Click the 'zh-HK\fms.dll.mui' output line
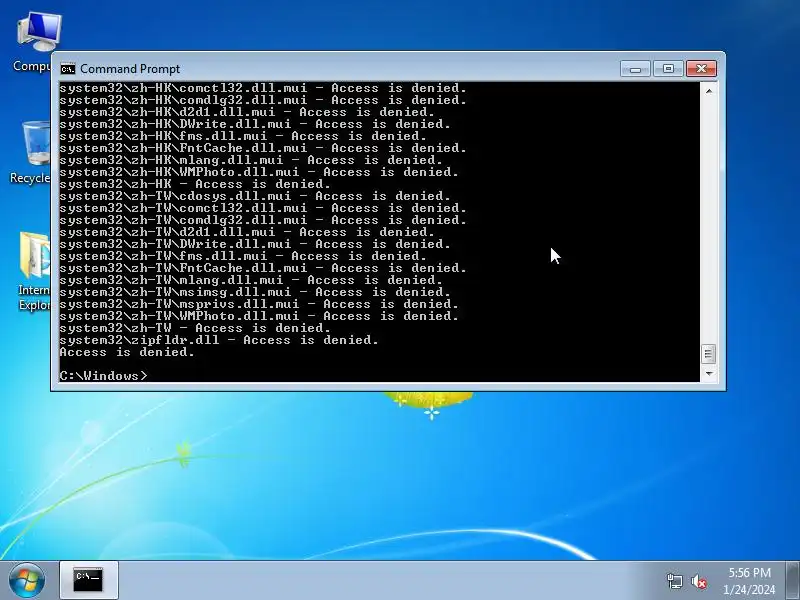 [x=243, y=136]
